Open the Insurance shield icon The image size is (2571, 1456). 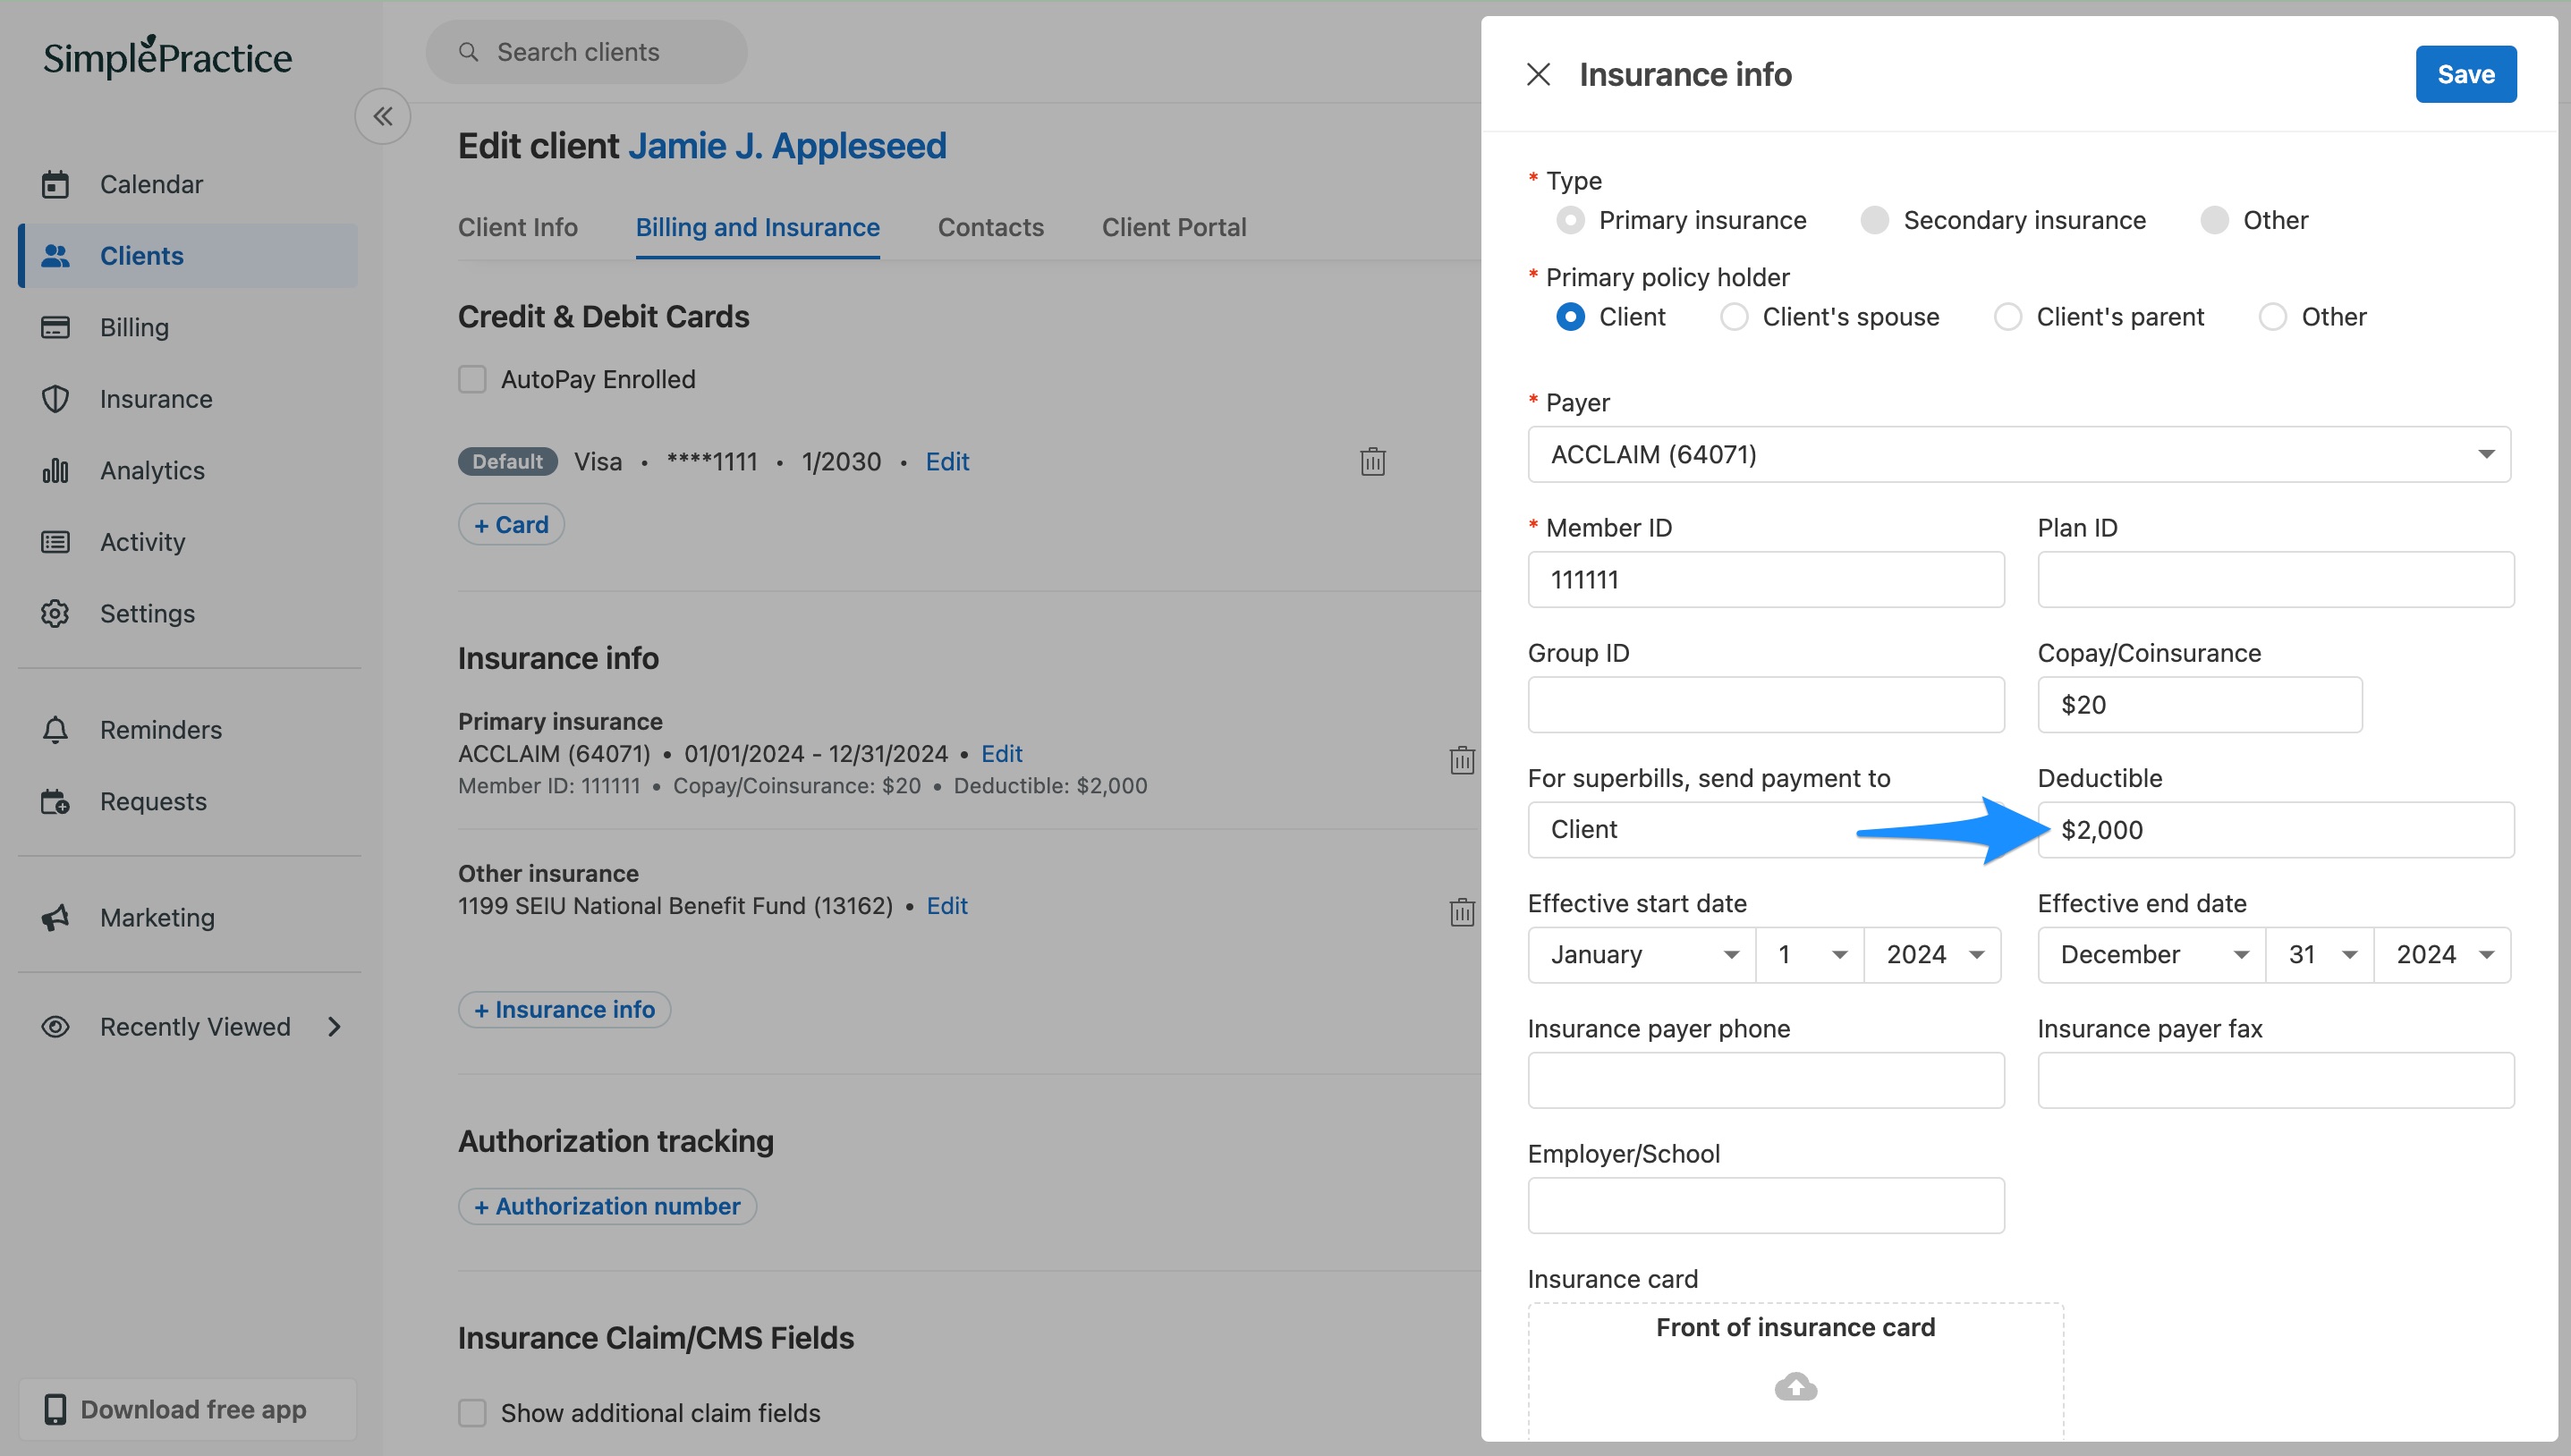click(x=55, y=399)
